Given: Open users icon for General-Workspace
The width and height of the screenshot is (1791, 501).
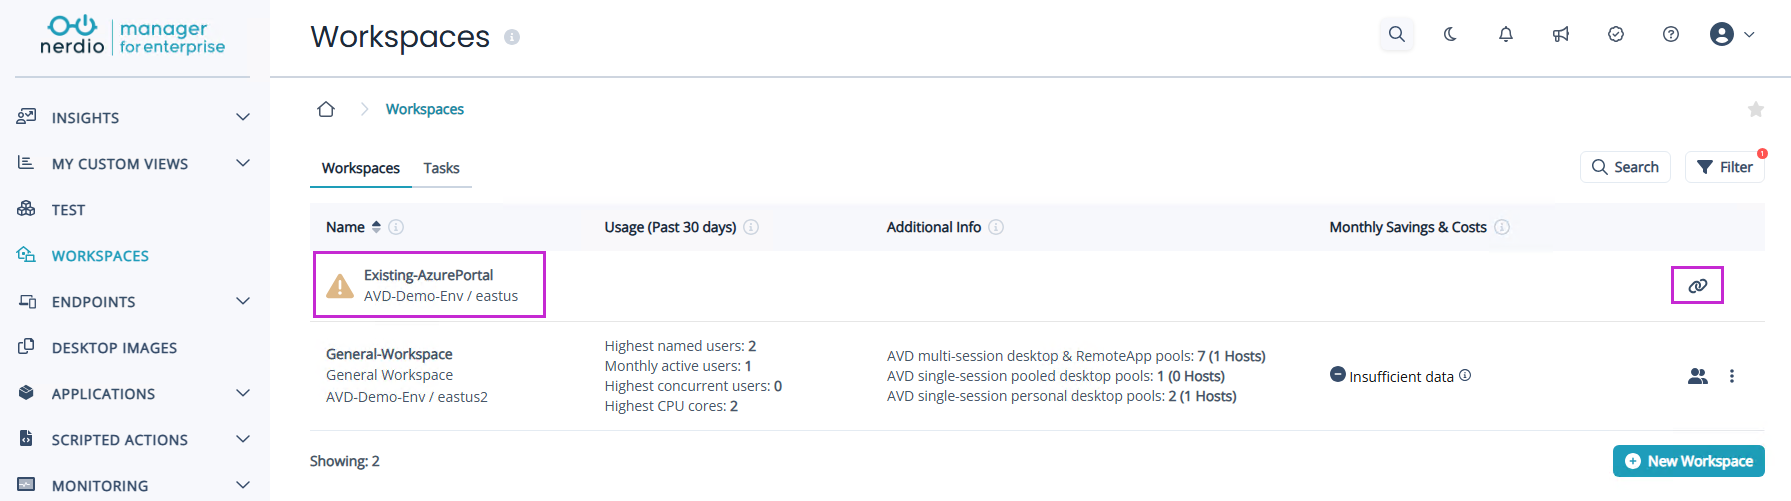Looking at the screenshot, I should [1698, 376].
